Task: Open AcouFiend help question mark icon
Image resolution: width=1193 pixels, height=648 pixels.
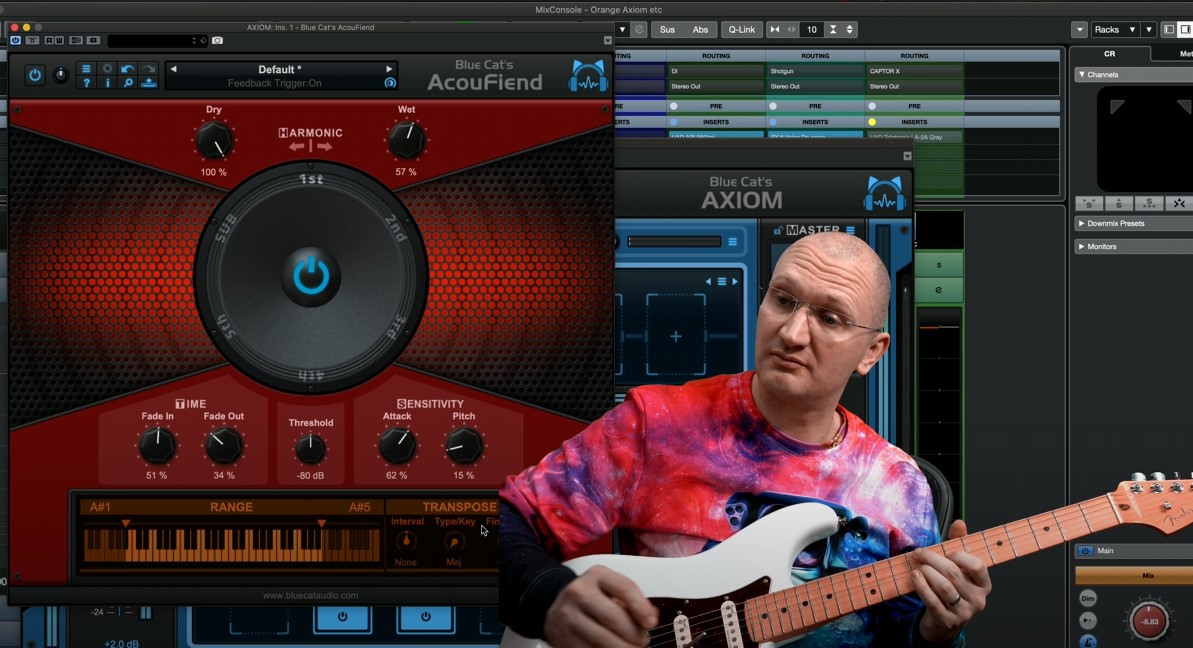Action: tap(86, 83)
